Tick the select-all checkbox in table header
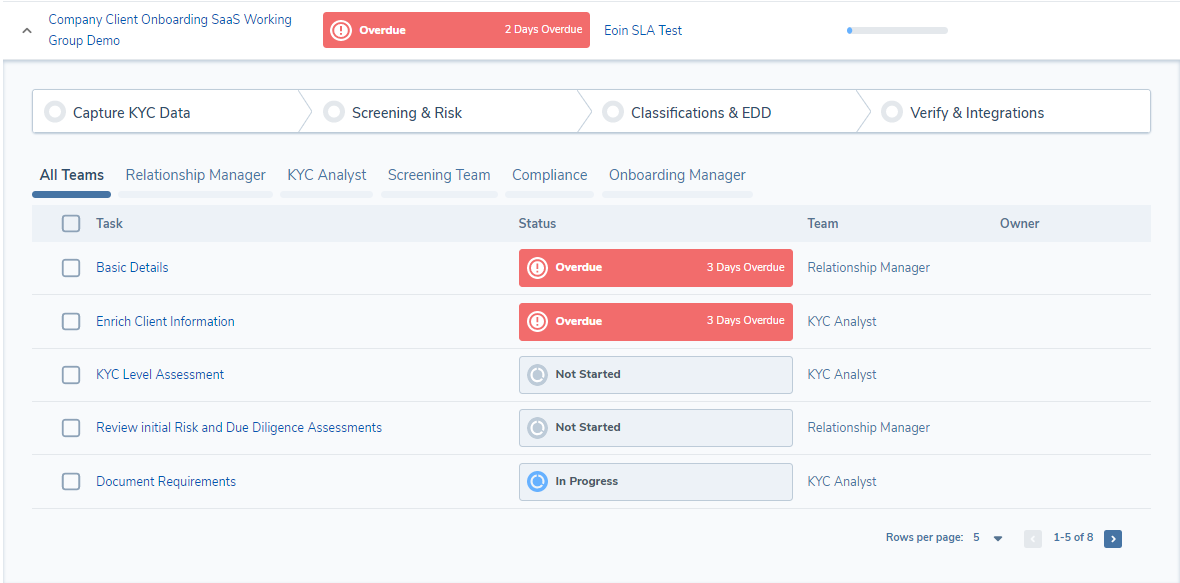The image size is (1180, 583). pos(71,224)
